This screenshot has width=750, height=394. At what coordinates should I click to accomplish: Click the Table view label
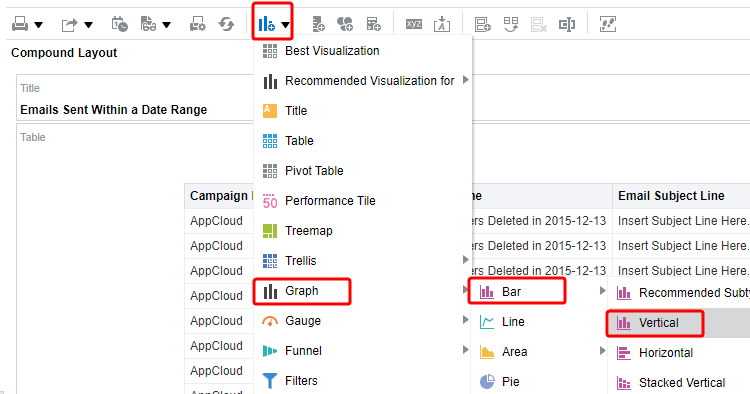(33, 137)
